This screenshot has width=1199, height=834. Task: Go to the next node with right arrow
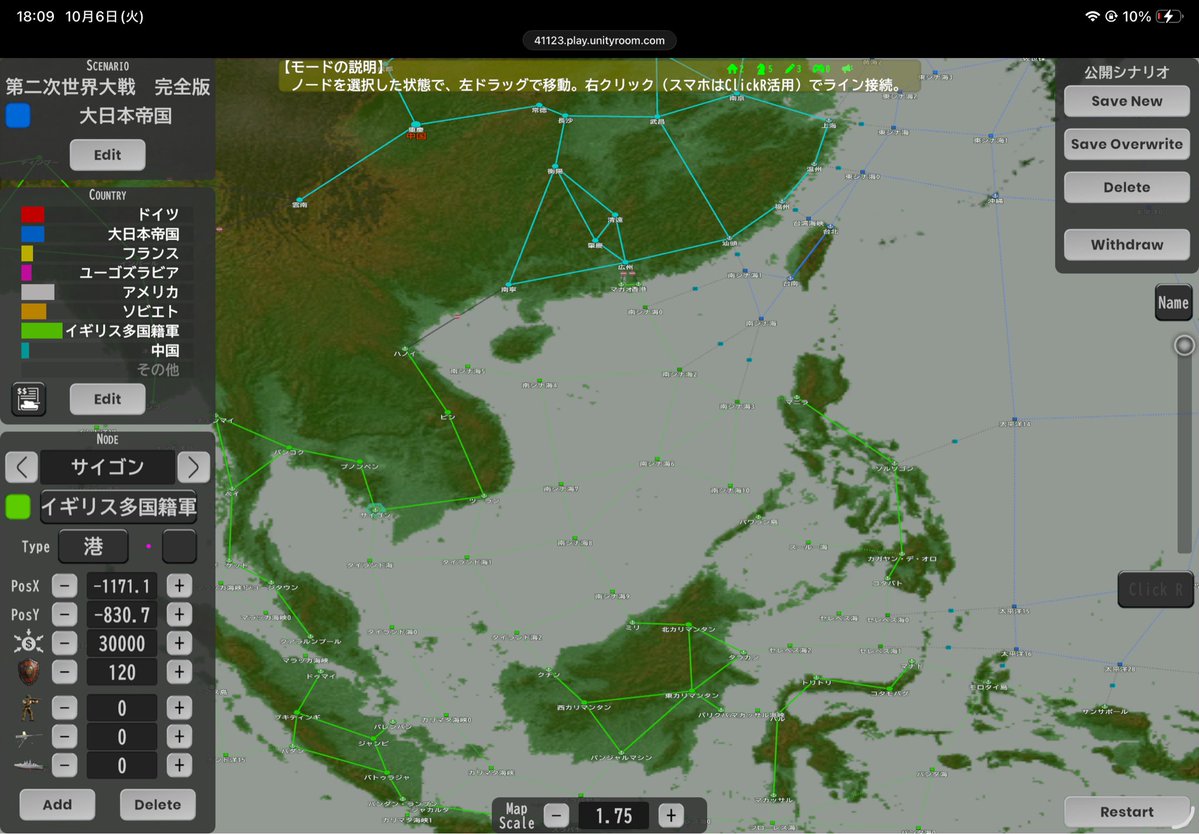click(193, 466)
